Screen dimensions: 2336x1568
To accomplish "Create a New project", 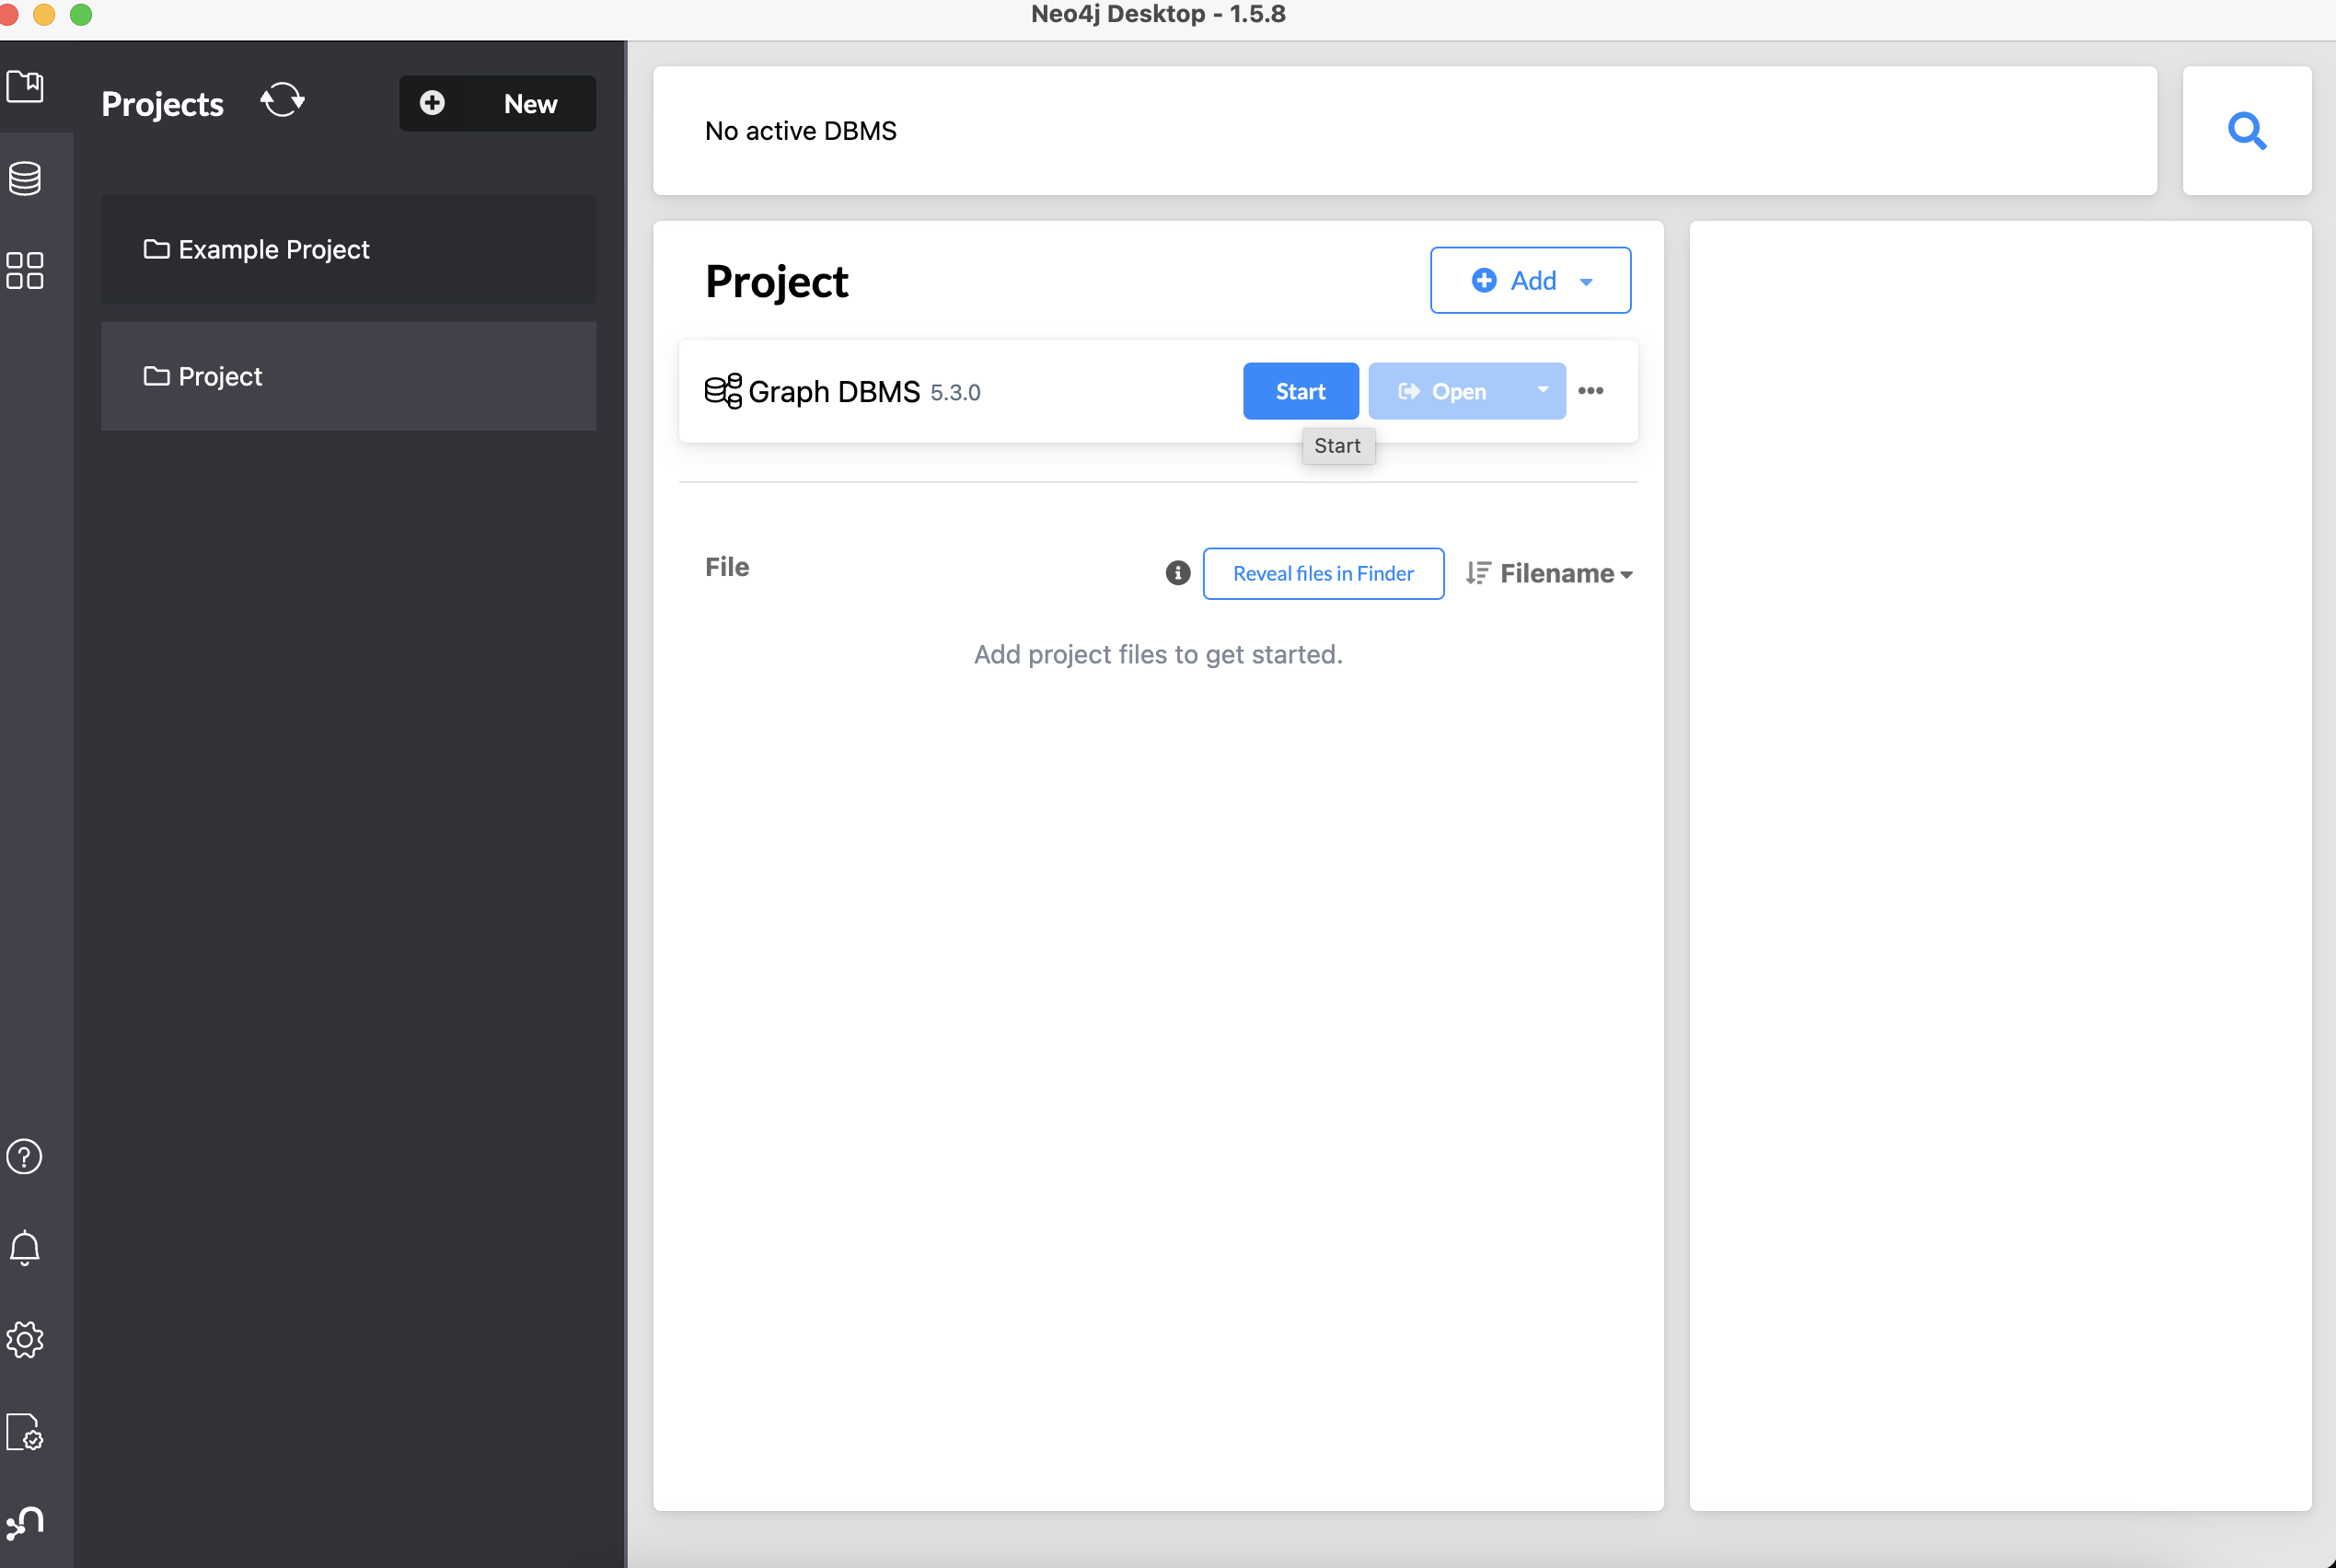I will point(497,104).
